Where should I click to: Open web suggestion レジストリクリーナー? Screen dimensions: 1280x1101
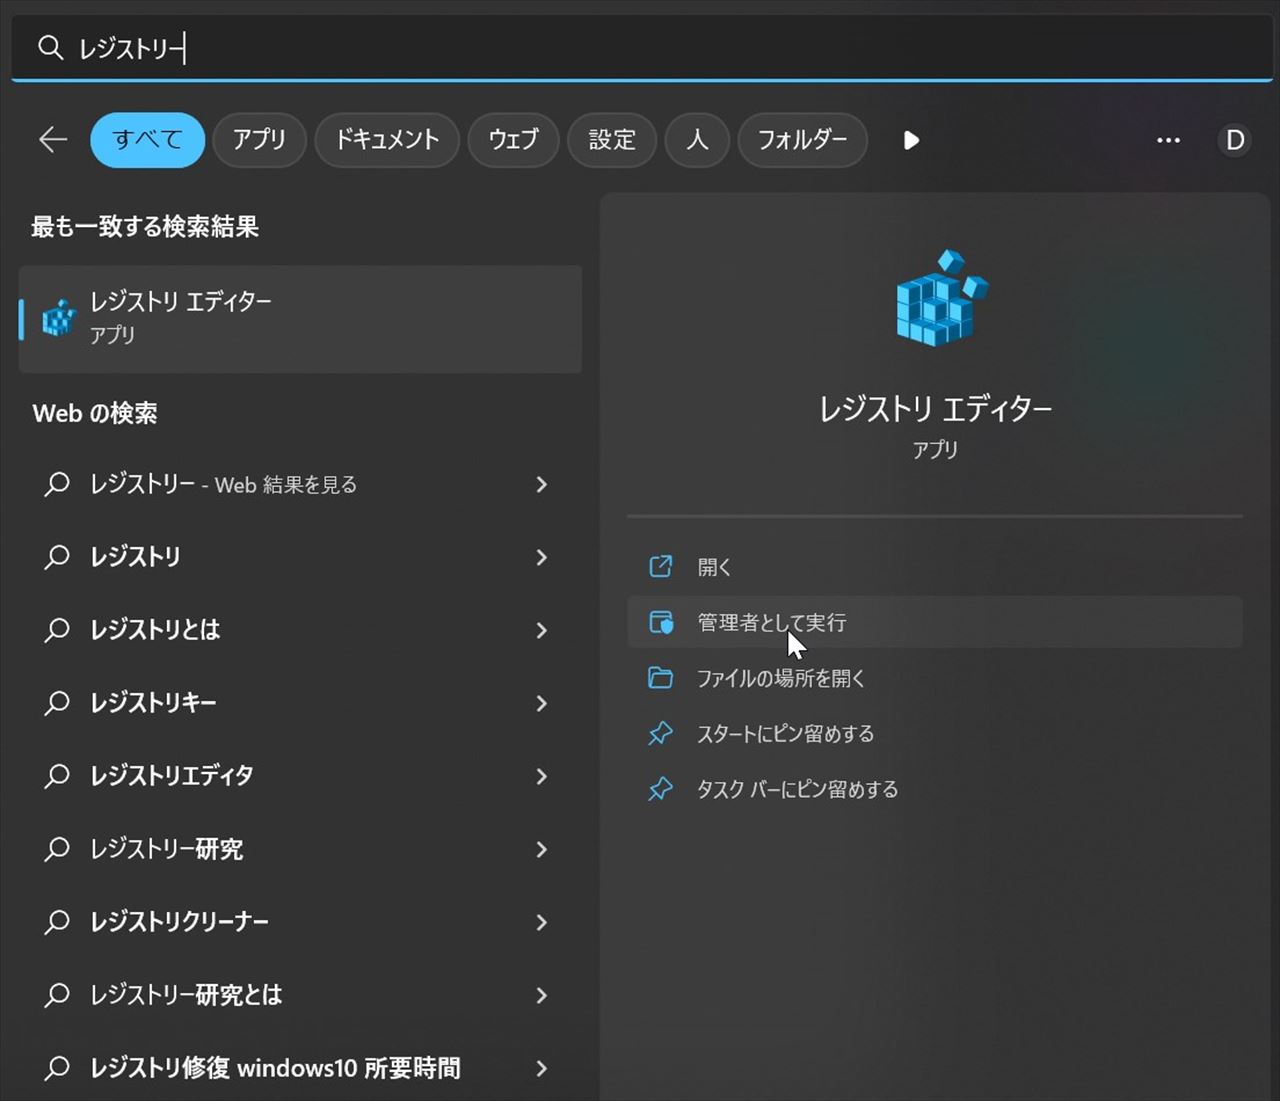click(300, 922)
